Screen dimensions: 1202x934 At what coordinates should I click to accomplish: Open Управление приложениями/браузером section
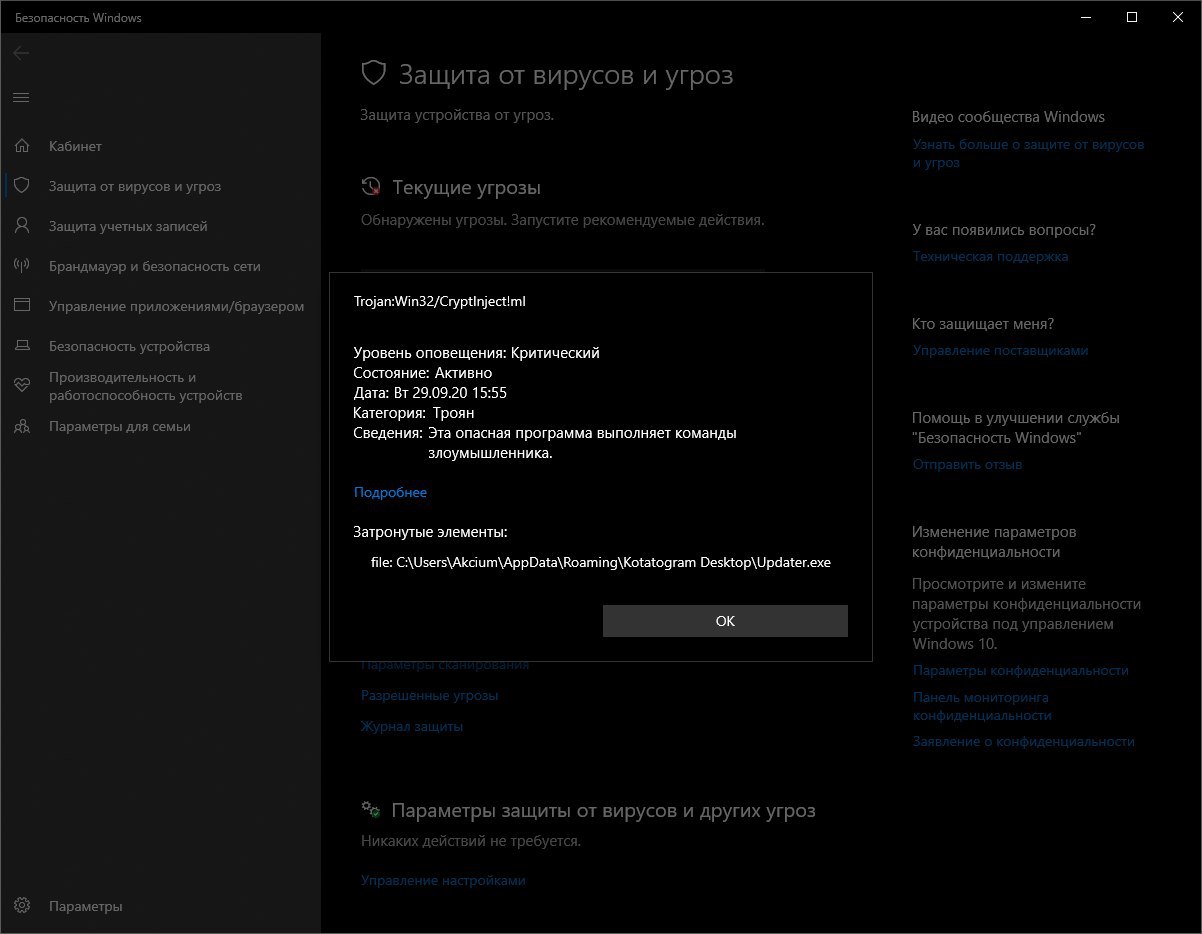click(x=176, y=306)
